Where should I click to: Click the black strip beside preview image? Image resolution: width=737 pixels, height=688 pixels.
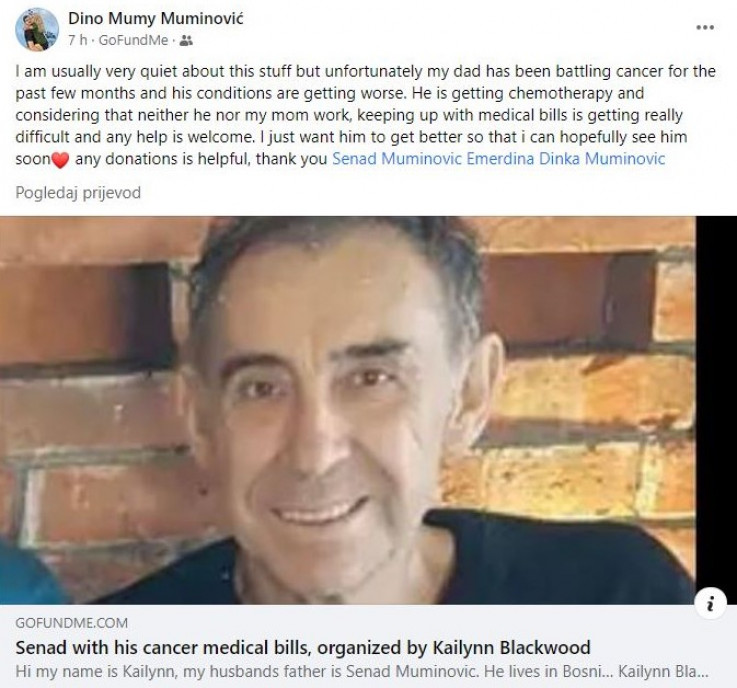click(716, 402)
